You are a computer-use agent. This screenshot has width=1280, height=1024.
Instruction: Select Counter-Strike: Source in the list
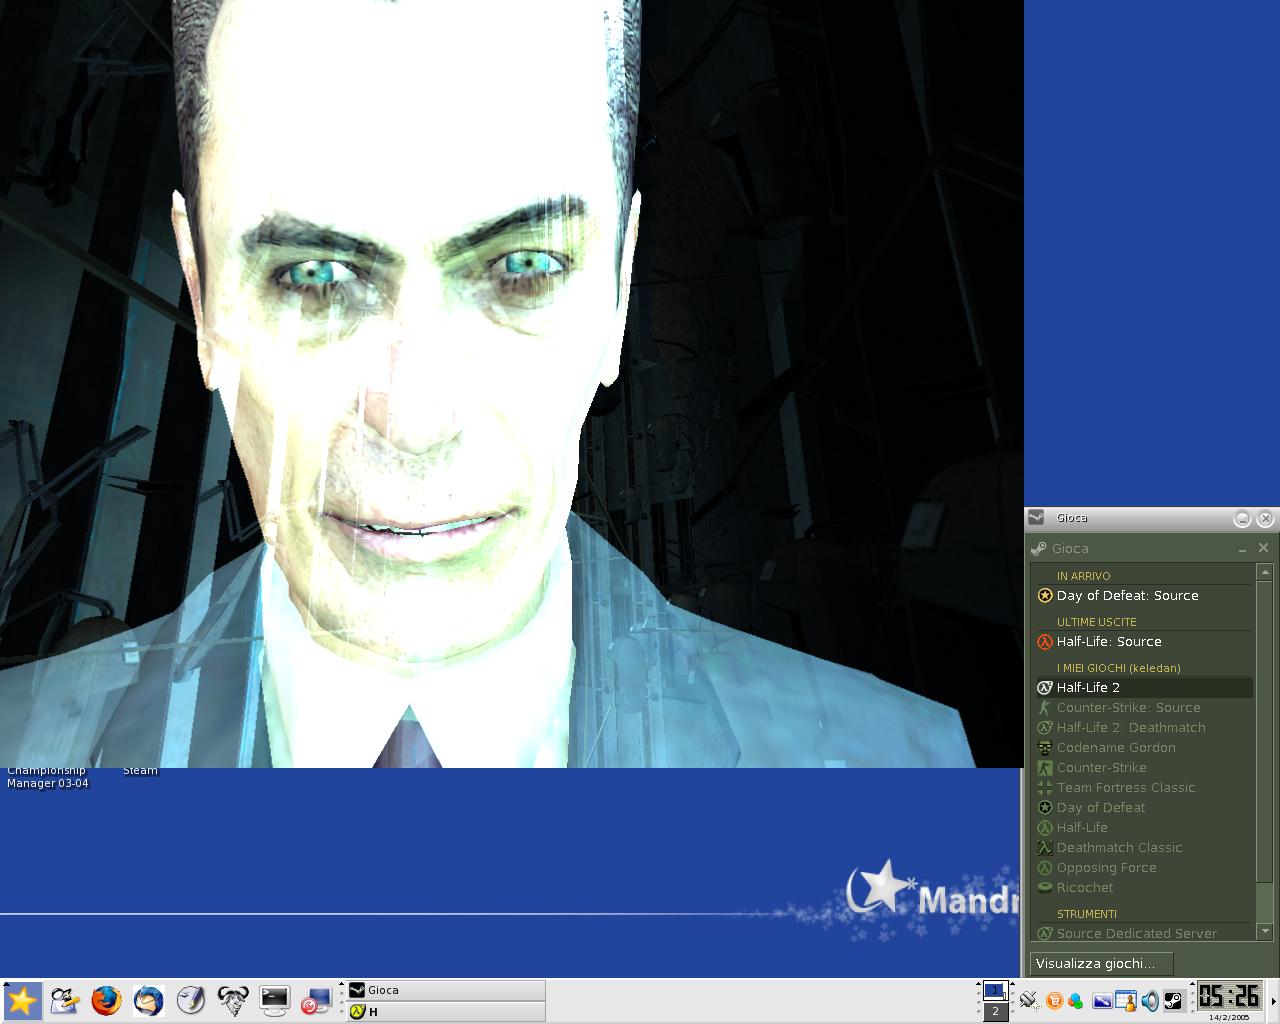point(1144,707)
